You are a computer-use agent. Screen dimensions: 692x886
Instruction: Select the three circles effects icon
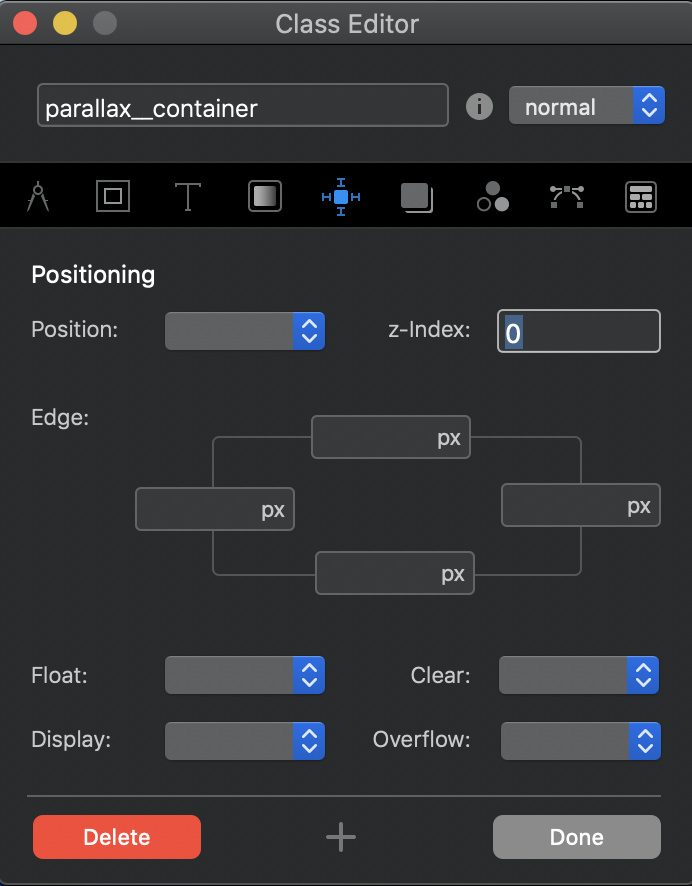[x=493, y=197]
